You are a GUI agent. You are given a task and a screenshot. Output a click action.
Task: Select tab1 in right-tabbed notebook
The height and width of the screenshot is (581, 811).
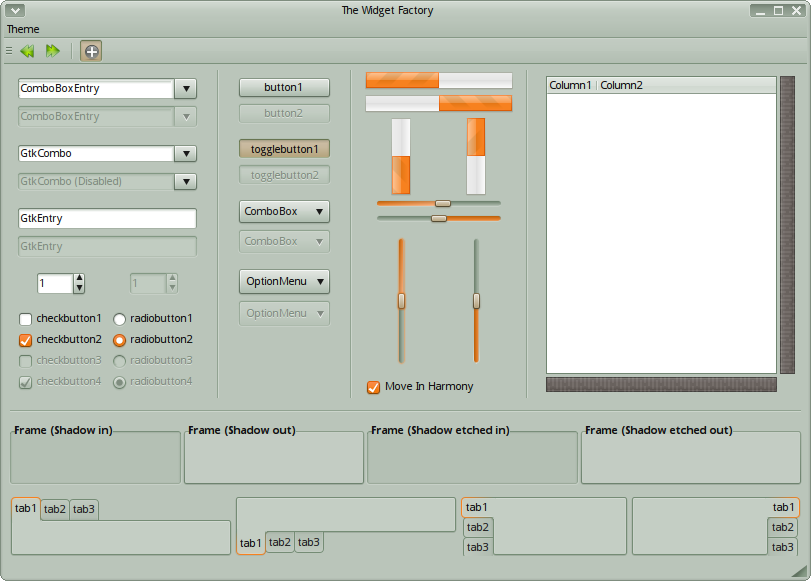click(784, 508)
